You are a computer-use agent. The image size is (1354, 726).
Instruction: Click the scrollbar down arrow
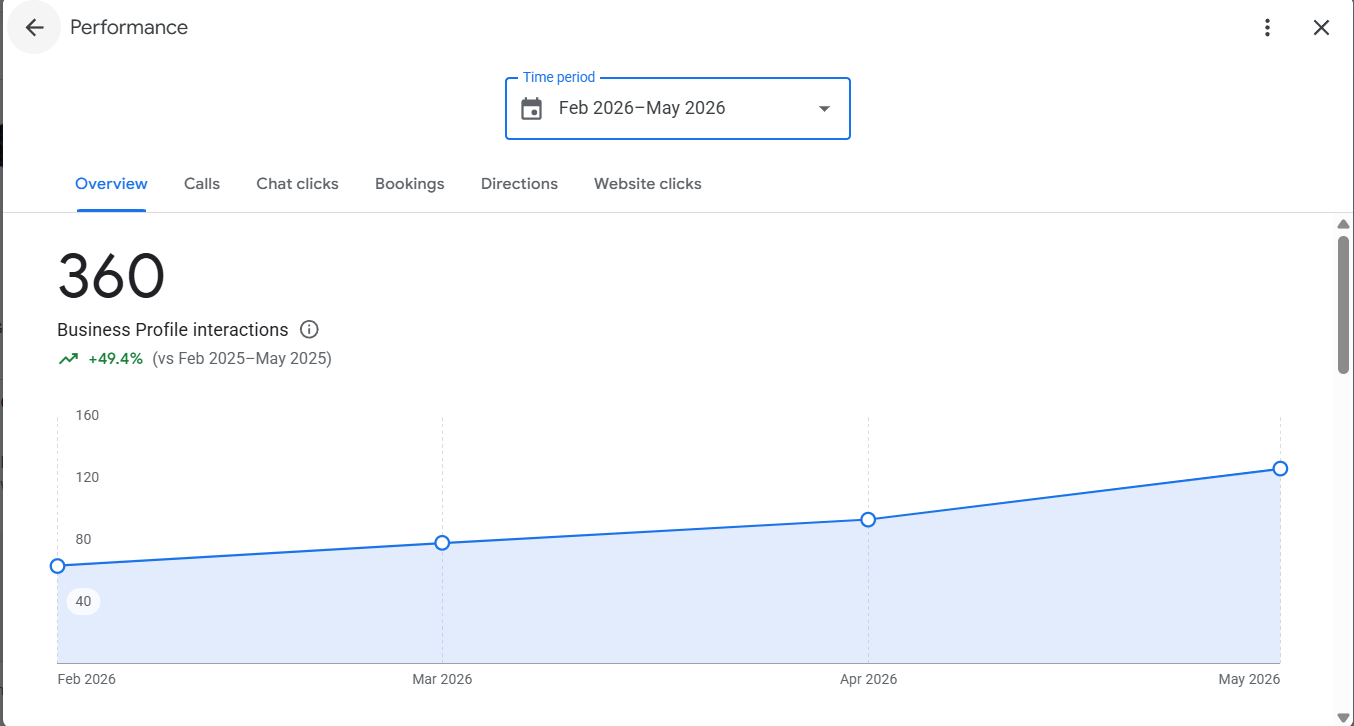(1343, 717)
